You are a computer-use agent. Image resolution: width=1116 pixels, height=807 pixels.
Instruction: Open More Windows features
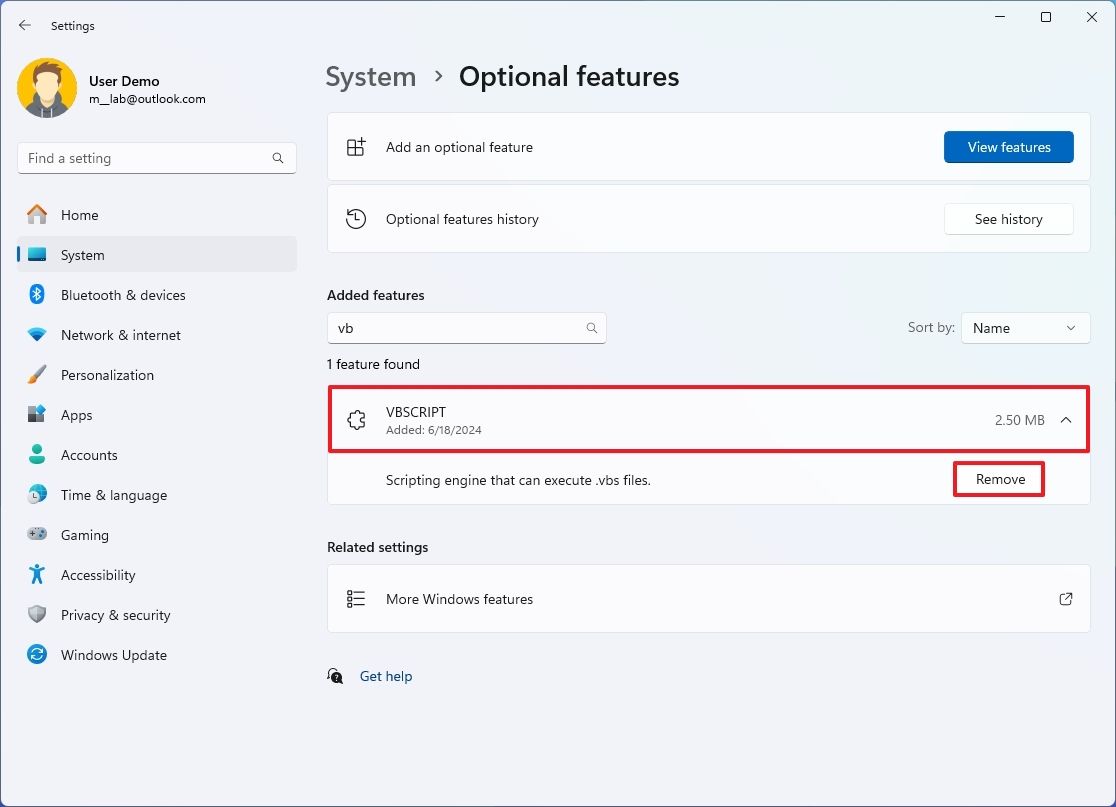coord(708,599)
